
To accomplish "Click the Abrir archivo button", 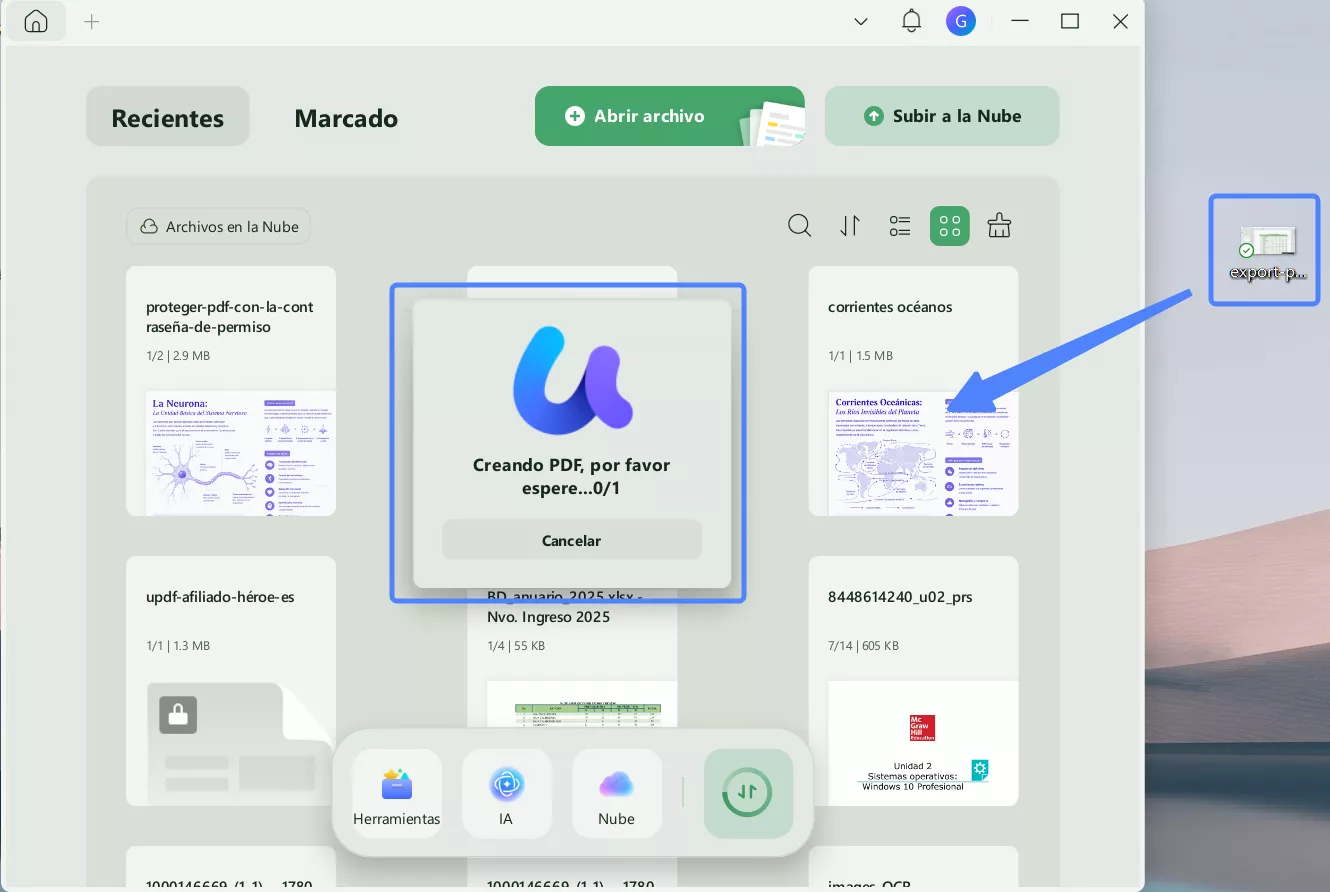I will pyautogui.click(x=670, y=116).
